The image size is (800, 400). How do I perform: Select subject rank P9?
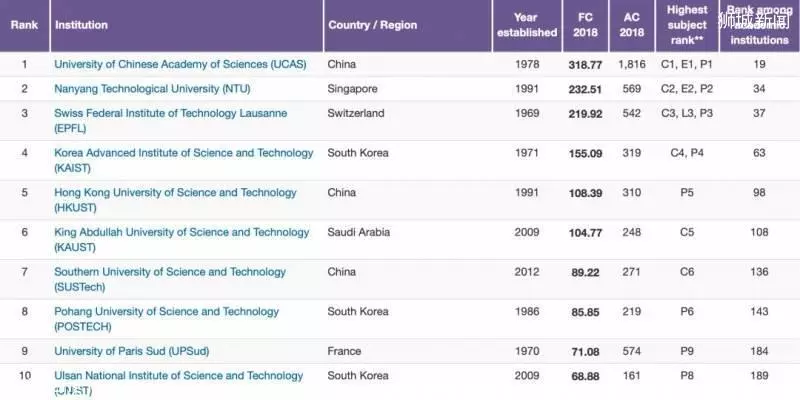point(687,351)
